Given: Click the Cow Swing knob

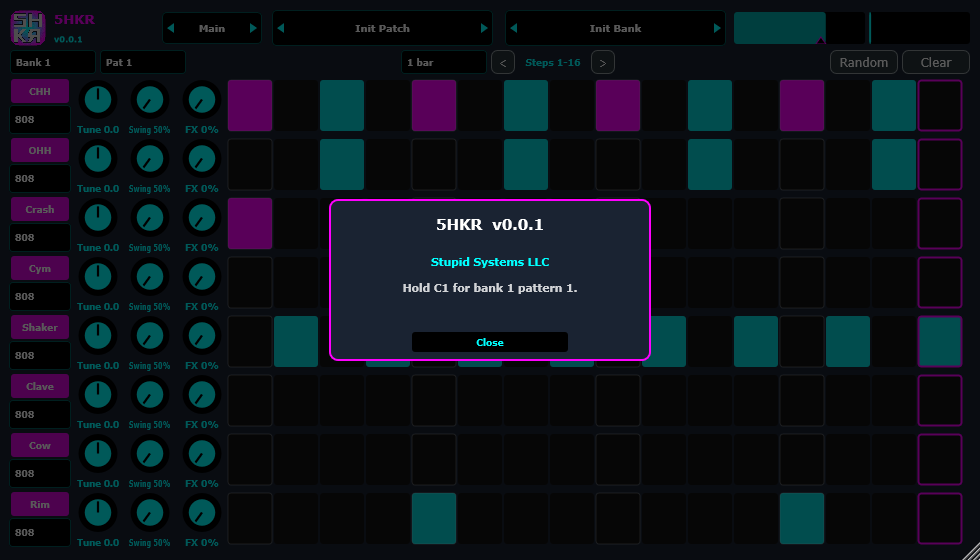Looking at the screenshot, I should tap(149, 454).
